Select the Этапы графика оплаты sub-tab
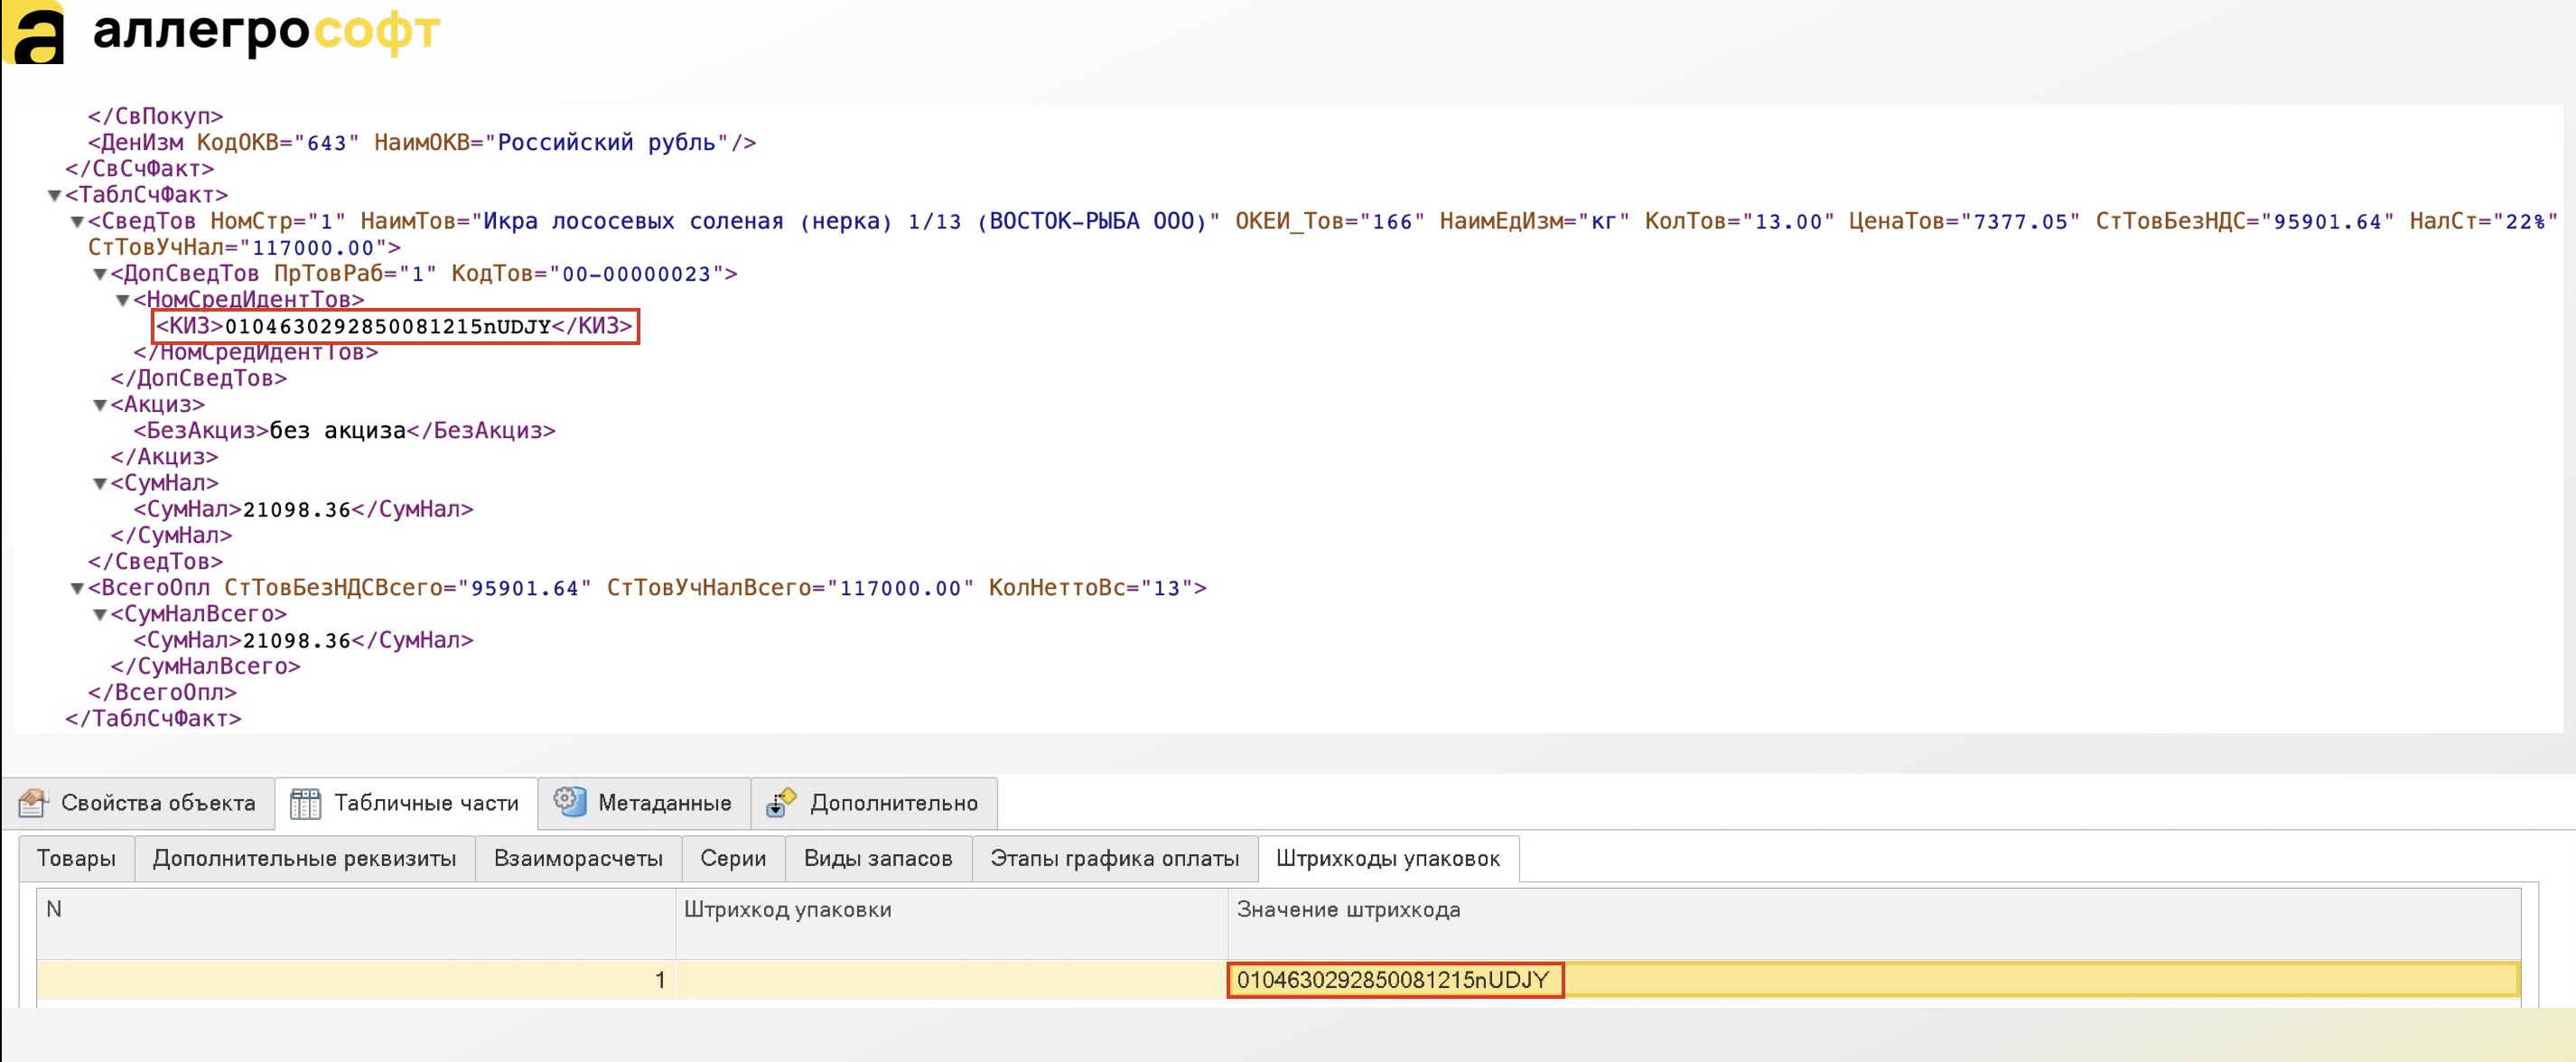Screen dimensions: 2576x1062 coord(1114,859)
